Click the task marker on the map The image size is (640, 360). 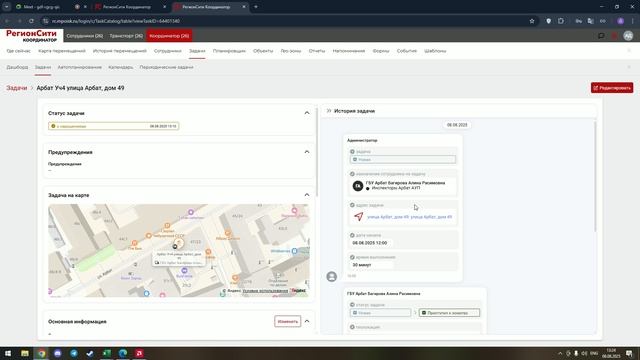tap(178, 244)
